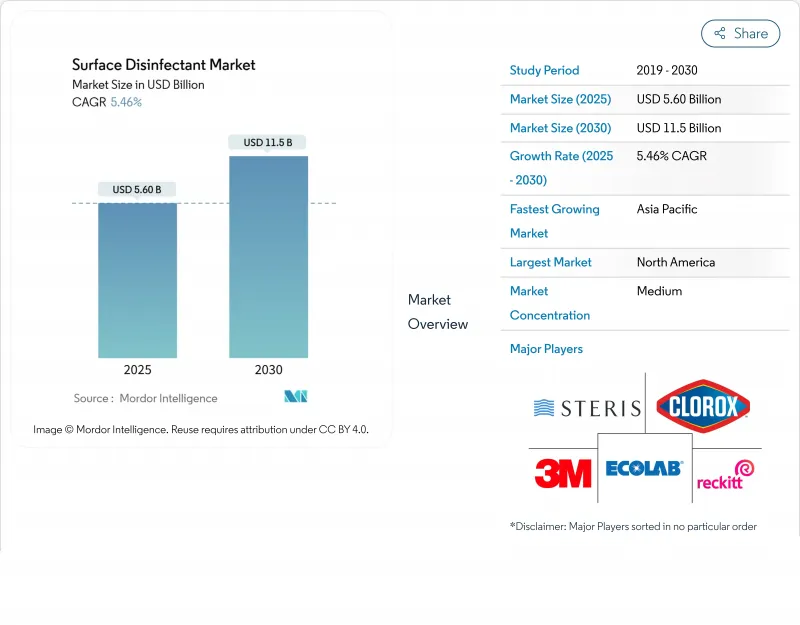Screen dimensions: 800x625
Task: Click the Fastest Growing Market label
Action: [x=554, y=221]
